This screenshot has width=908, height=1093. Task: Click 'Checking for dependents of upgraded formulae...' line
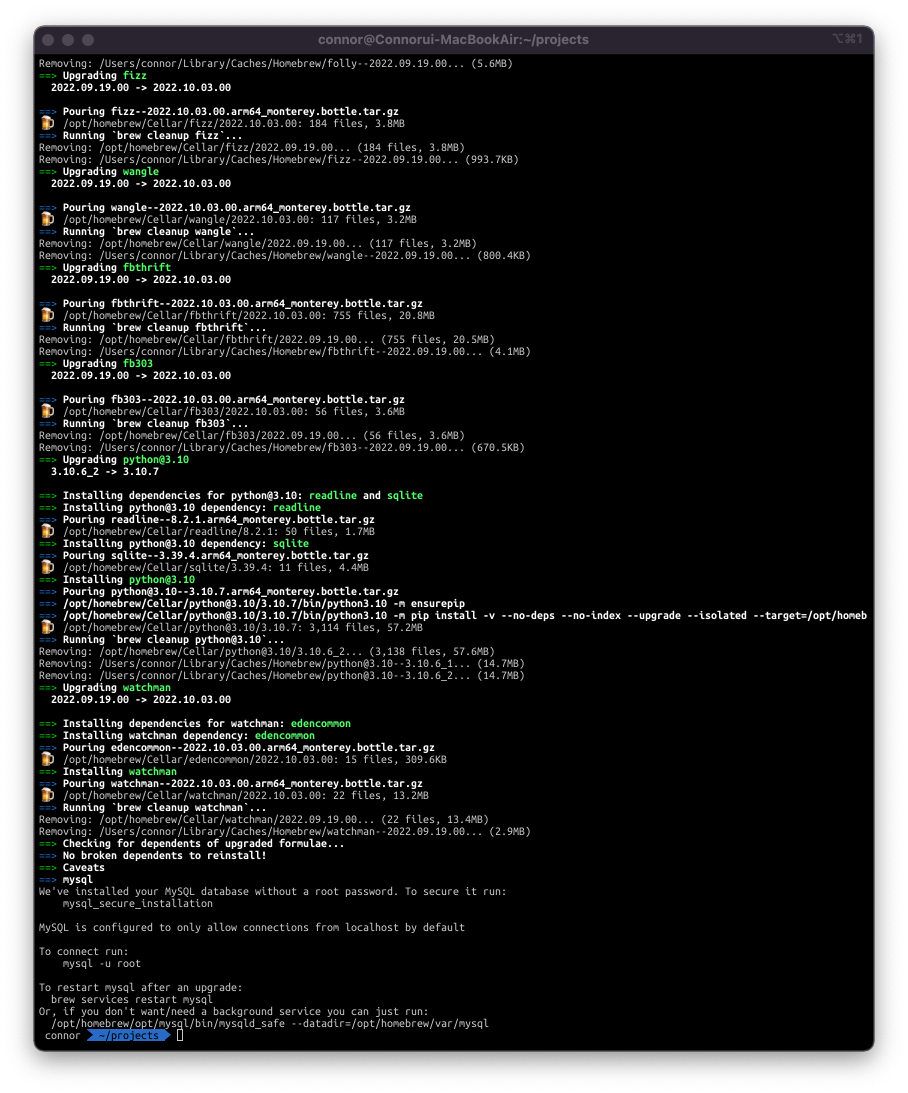click(x=192, y=843)
